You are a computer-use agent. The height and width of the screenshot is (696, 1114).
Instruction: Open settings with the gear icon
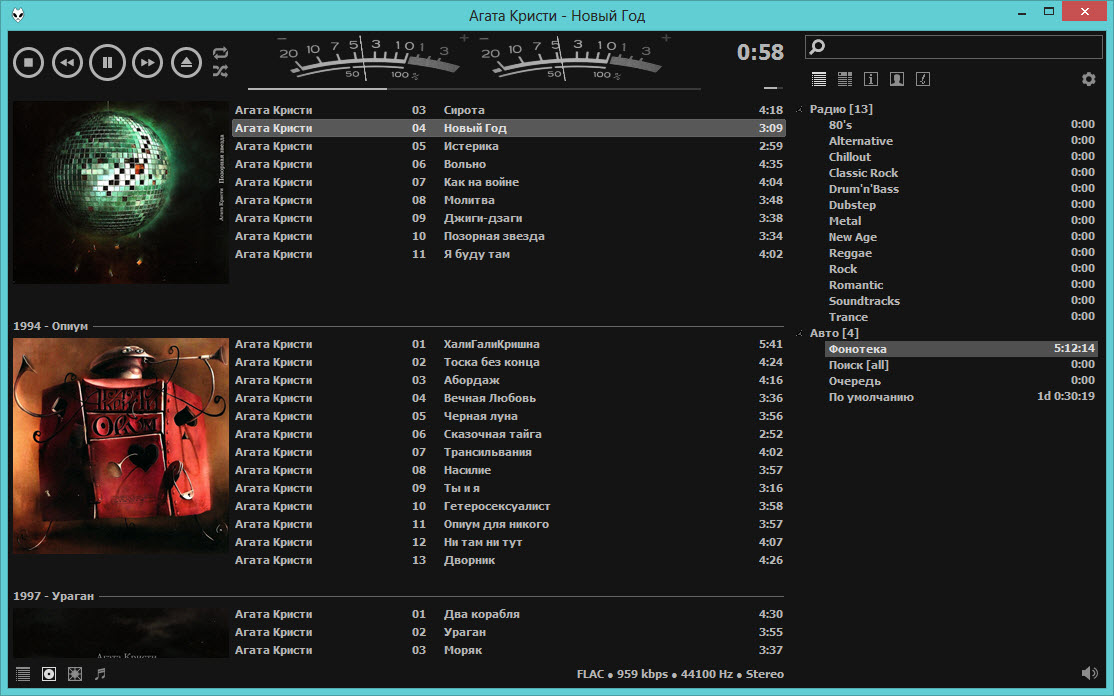click(1088, 79)
